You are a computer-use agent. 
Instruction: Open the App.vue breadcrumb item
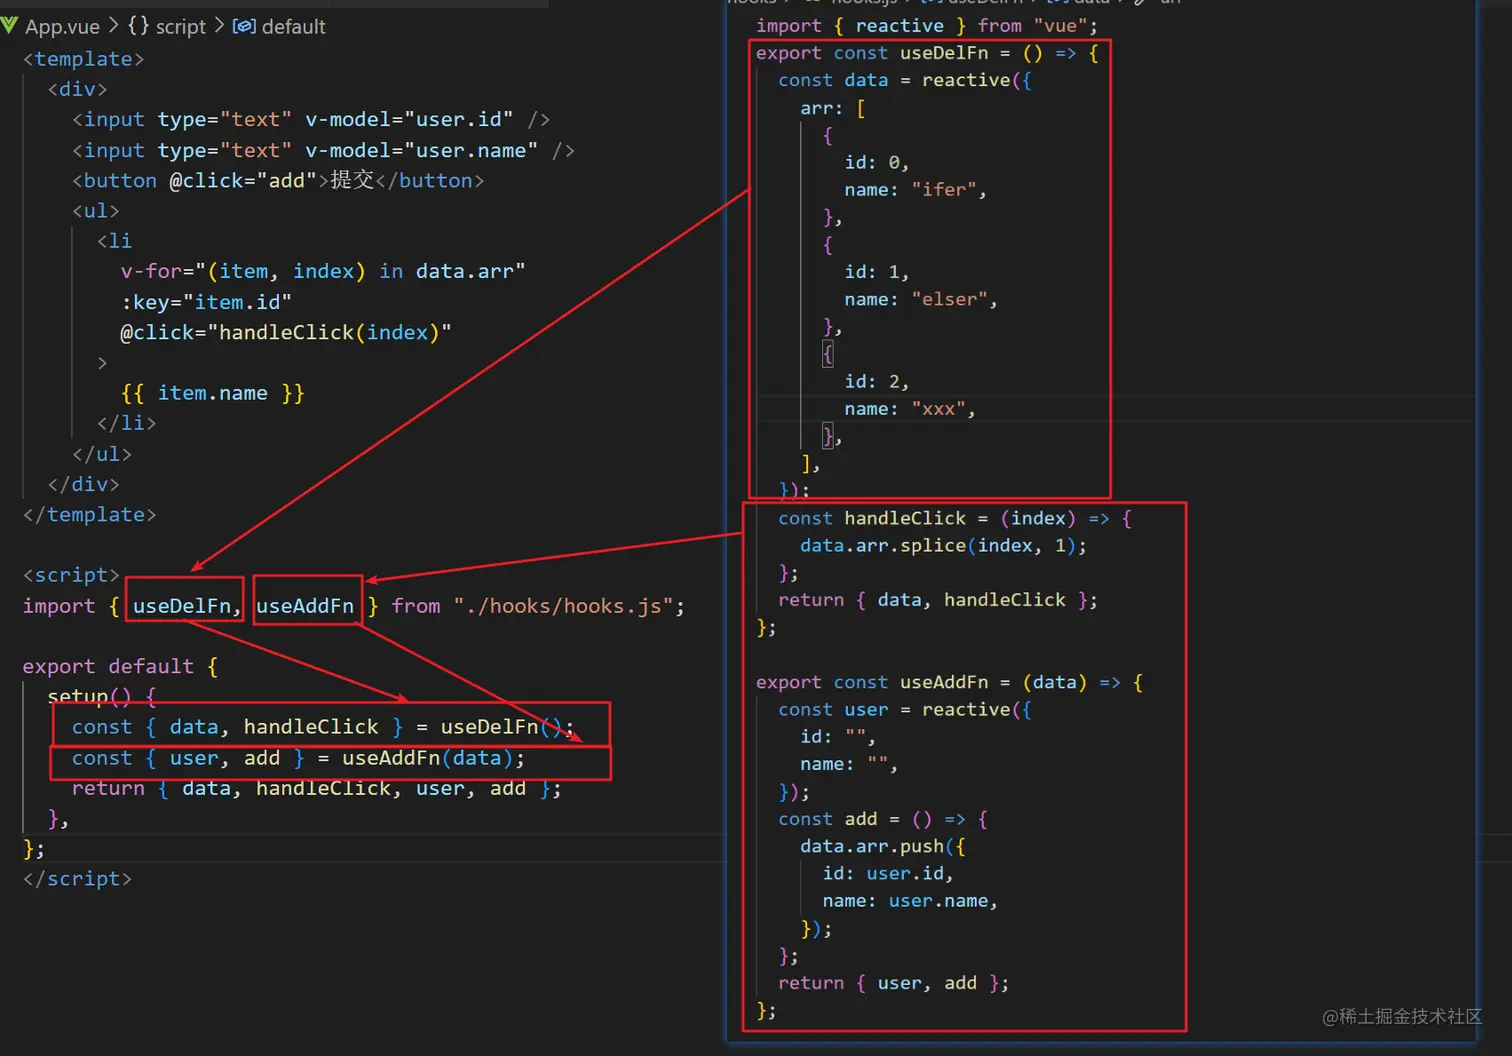[x=62, y=26]
